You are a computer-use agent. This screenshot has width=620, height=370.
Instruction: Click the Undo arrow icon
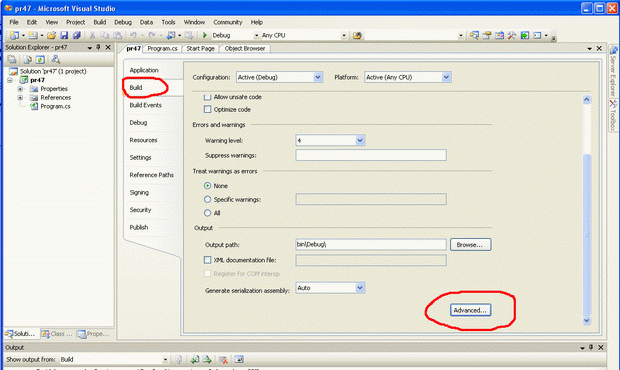tap(133, 36)
